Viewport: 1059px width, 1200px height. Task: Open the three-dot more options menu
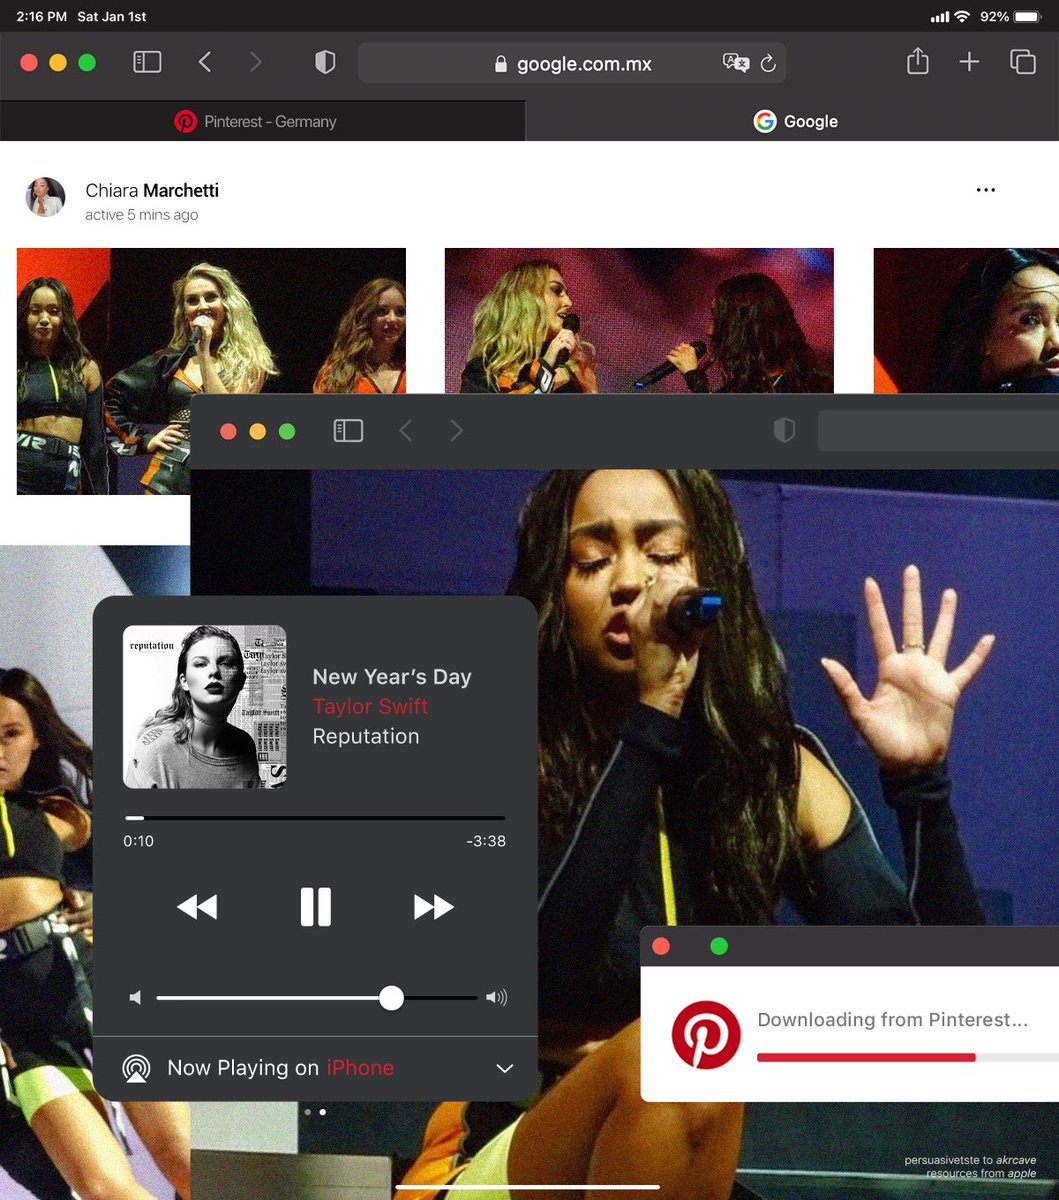[986, 190]
